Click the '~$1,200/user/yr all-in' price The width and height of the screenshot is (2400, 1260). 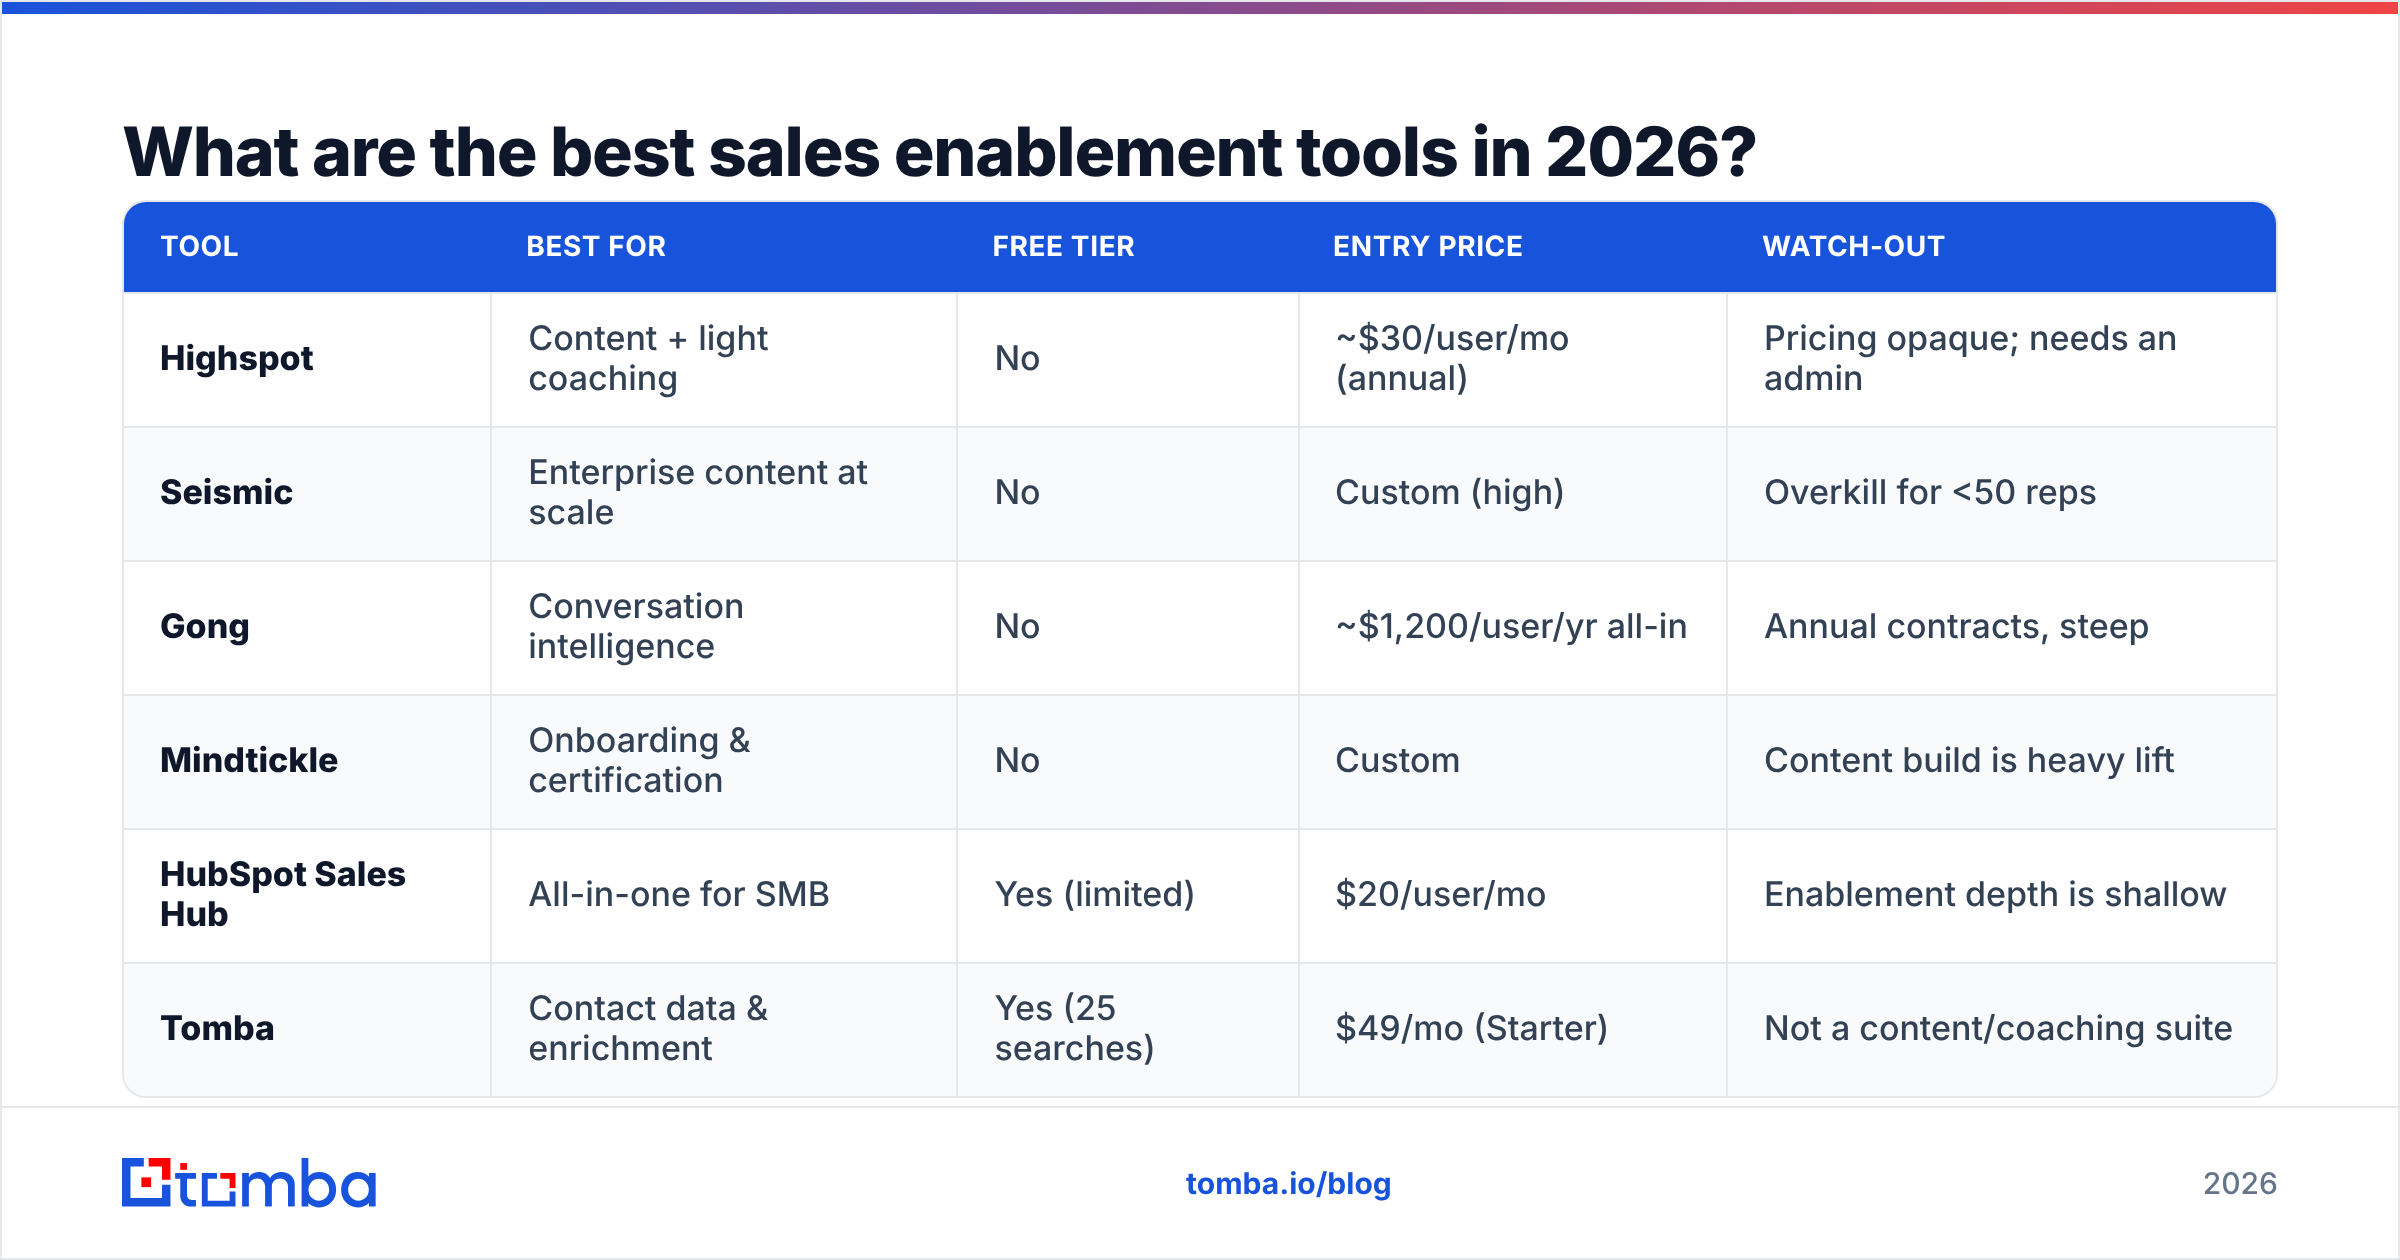click(x=1511, y=626)
